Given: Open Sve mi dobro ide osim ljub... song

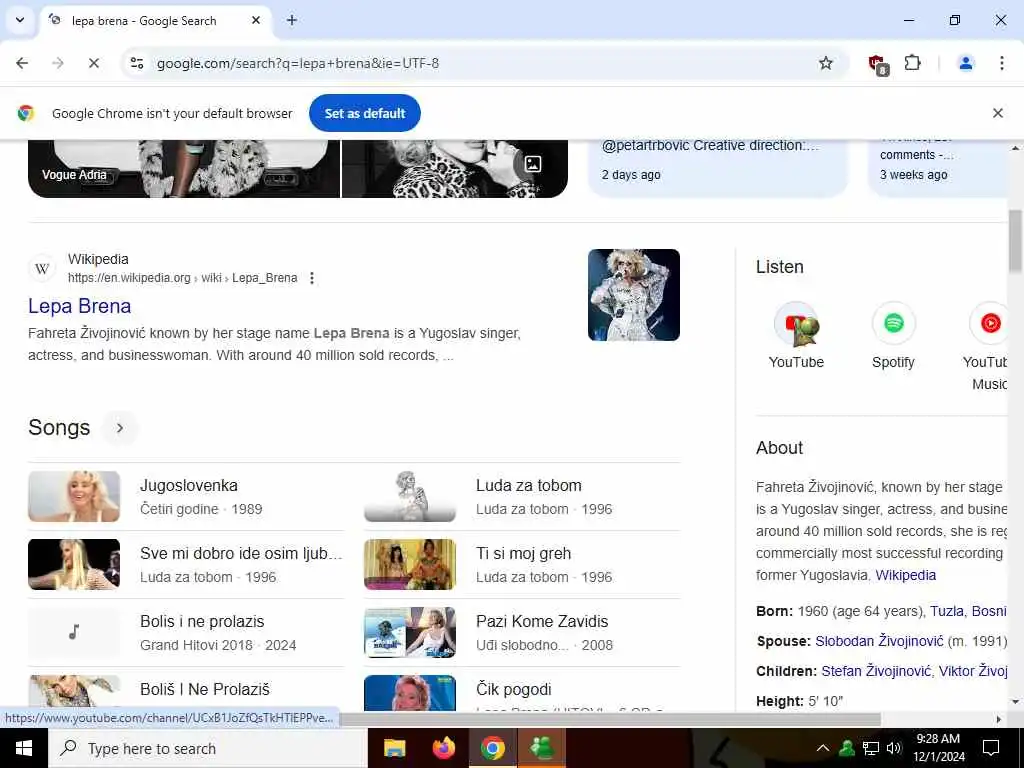Looking at the screenshot, I should (241, 553).
